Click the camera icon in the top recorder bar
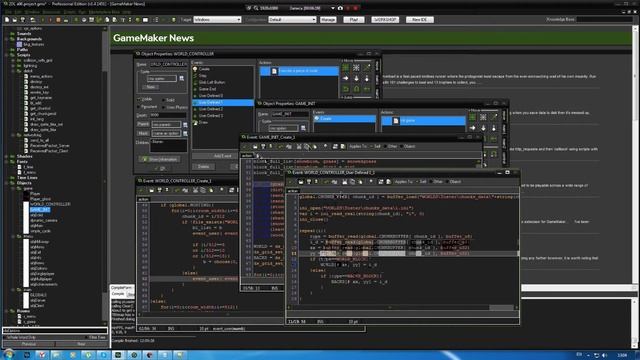This screenshot has height=360, width=640. click(x=340, y=8)
